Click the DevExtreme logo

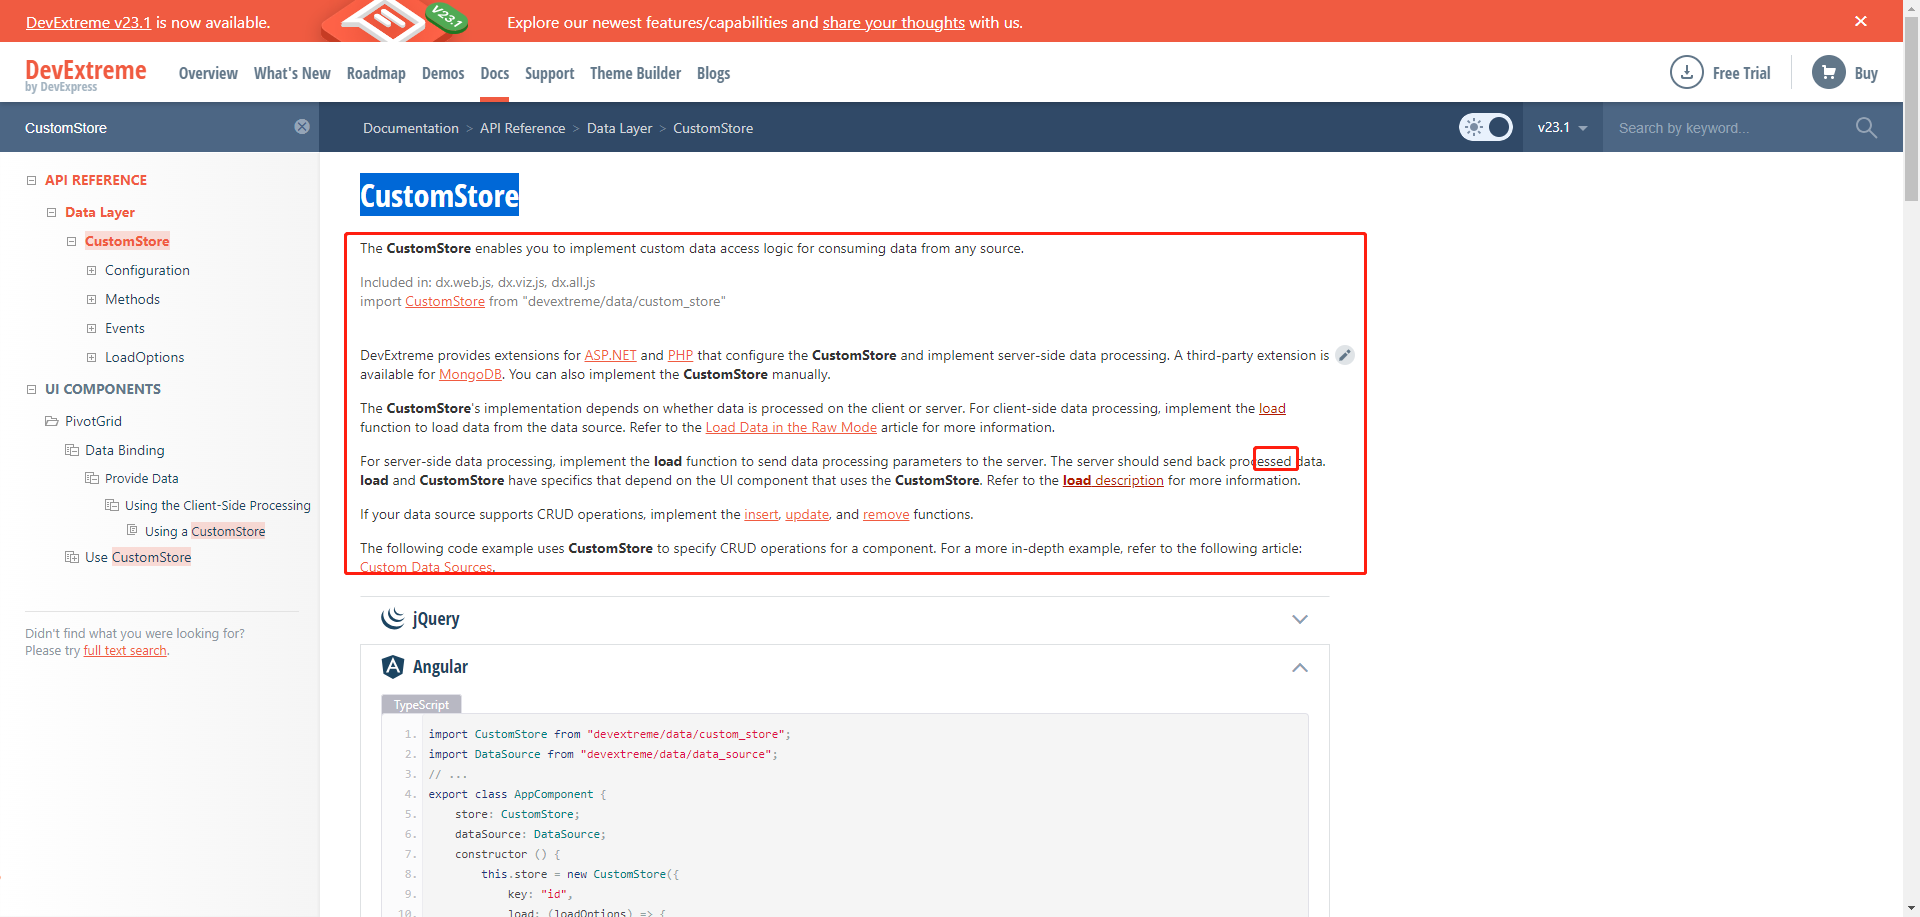click(86, 74)
